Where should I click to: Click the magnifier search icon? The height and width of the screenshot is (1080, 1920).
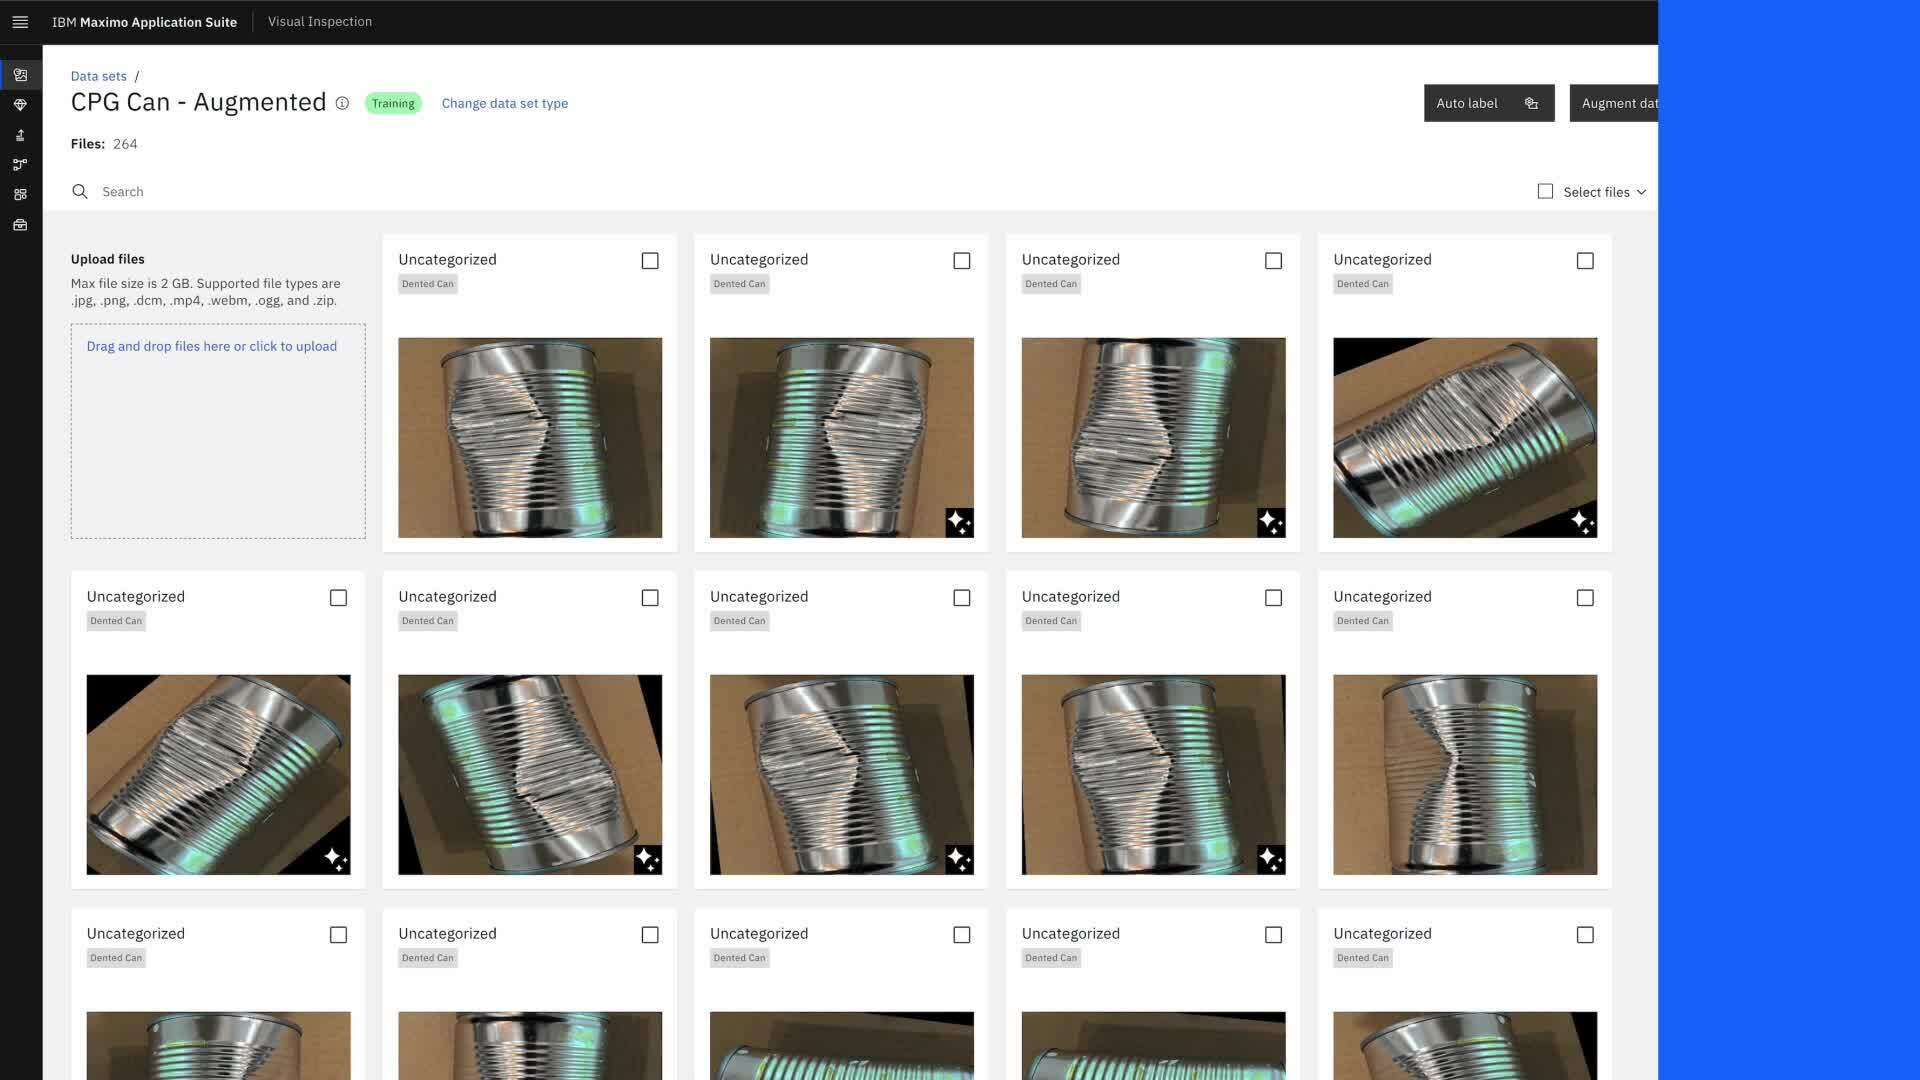coord(80,191)
